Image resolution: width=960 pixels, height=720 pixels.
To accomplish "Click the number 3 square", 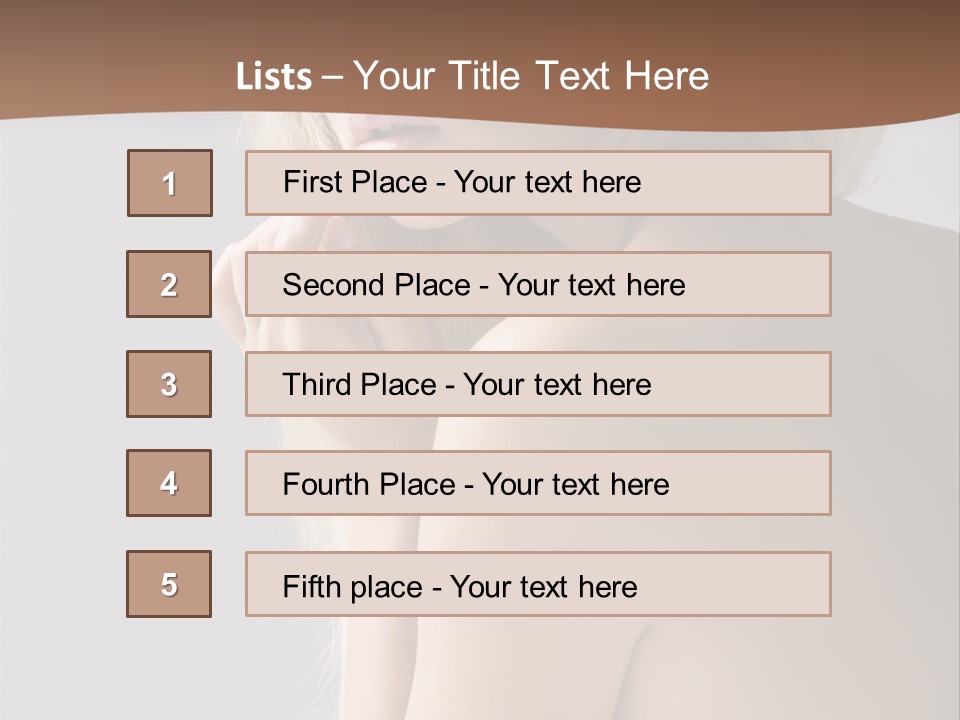I will click(x=169, y=384).
